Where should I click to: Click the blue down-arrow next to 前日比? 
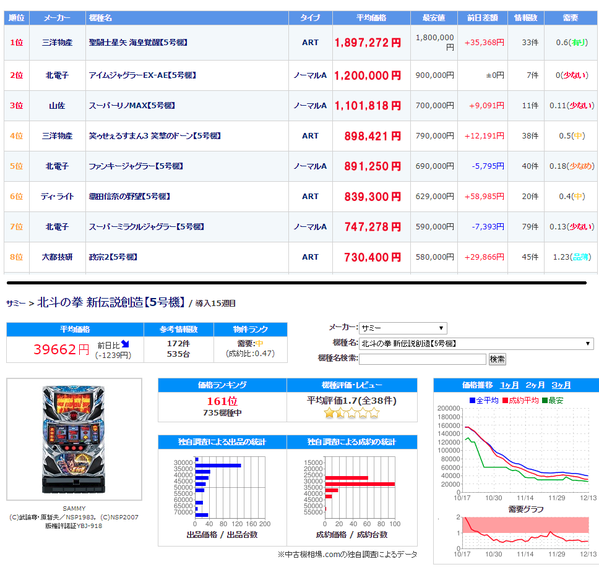point(125,344)
